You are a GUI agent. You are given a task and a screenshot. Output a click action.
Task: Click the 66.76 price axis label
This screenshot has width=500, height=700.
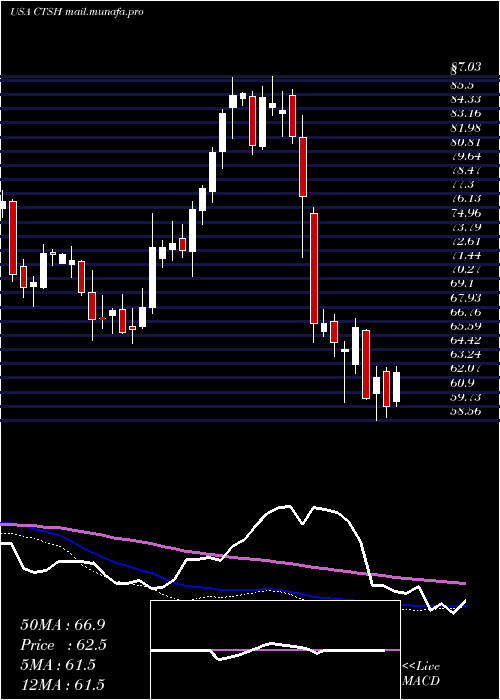[465, 312]
